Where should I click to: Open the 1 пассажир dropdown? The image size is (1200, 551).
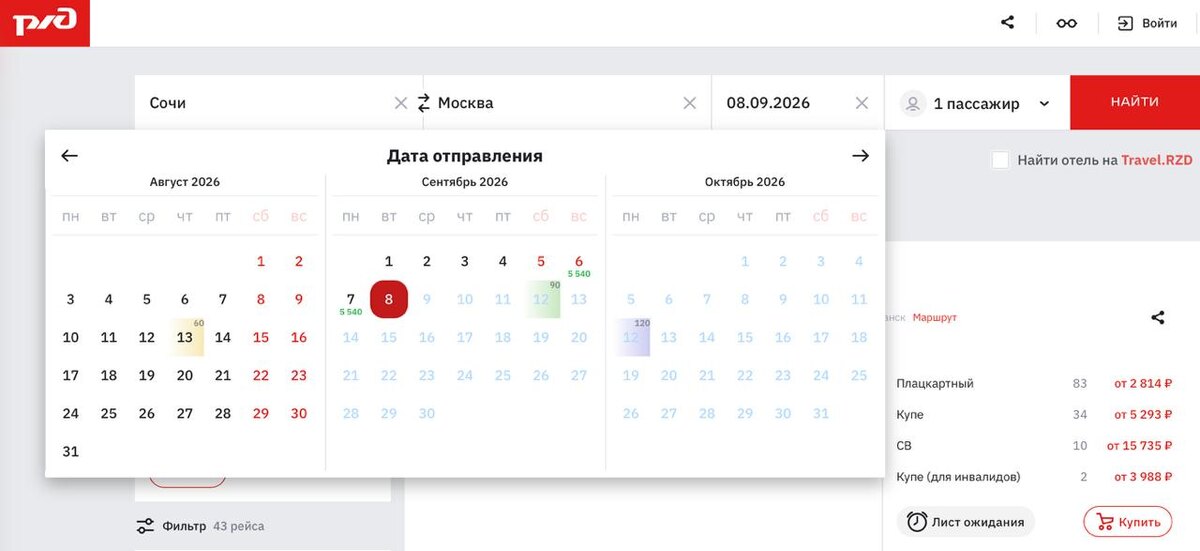(977, 103)
